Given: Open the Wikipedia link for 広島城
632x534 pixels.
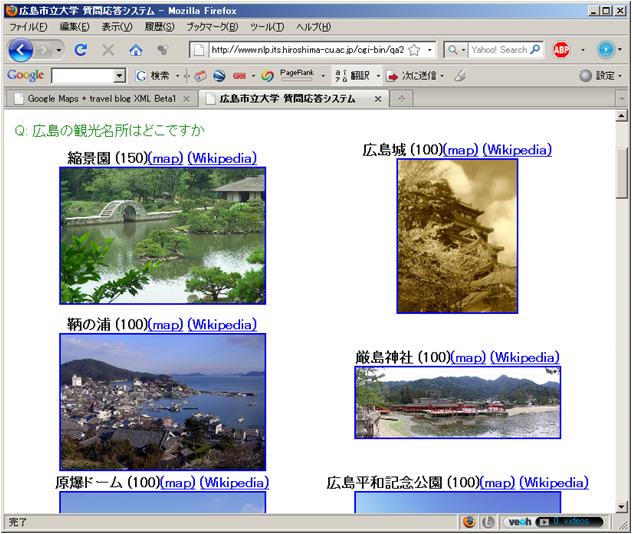Looking at the screenshot, I should tap(516, 150).
